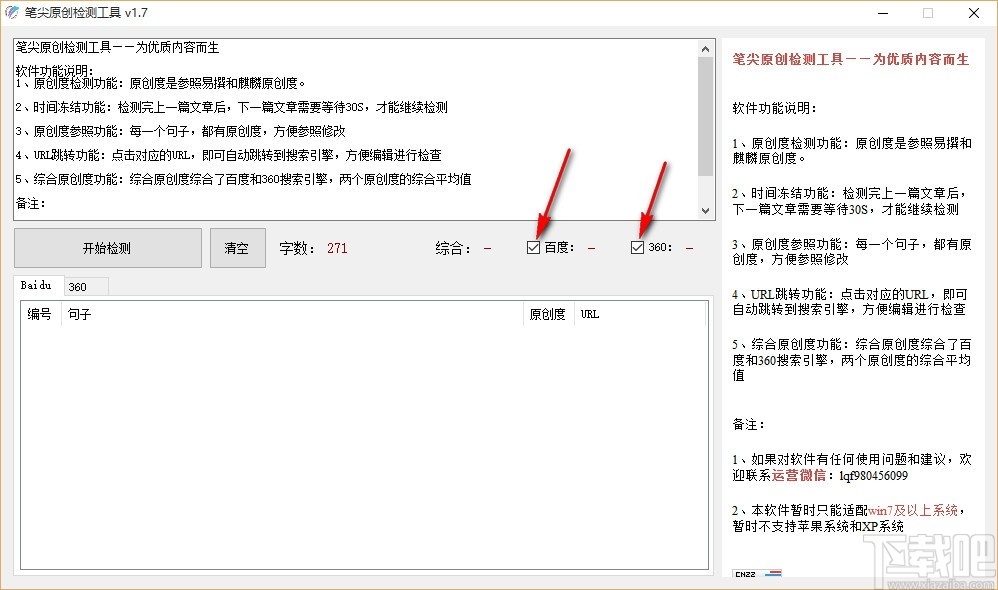Image resolution: width=998 pixels, height=590 pixels.
Task: Switch to the Baidu tab
Action: click(x=36, y=285)
